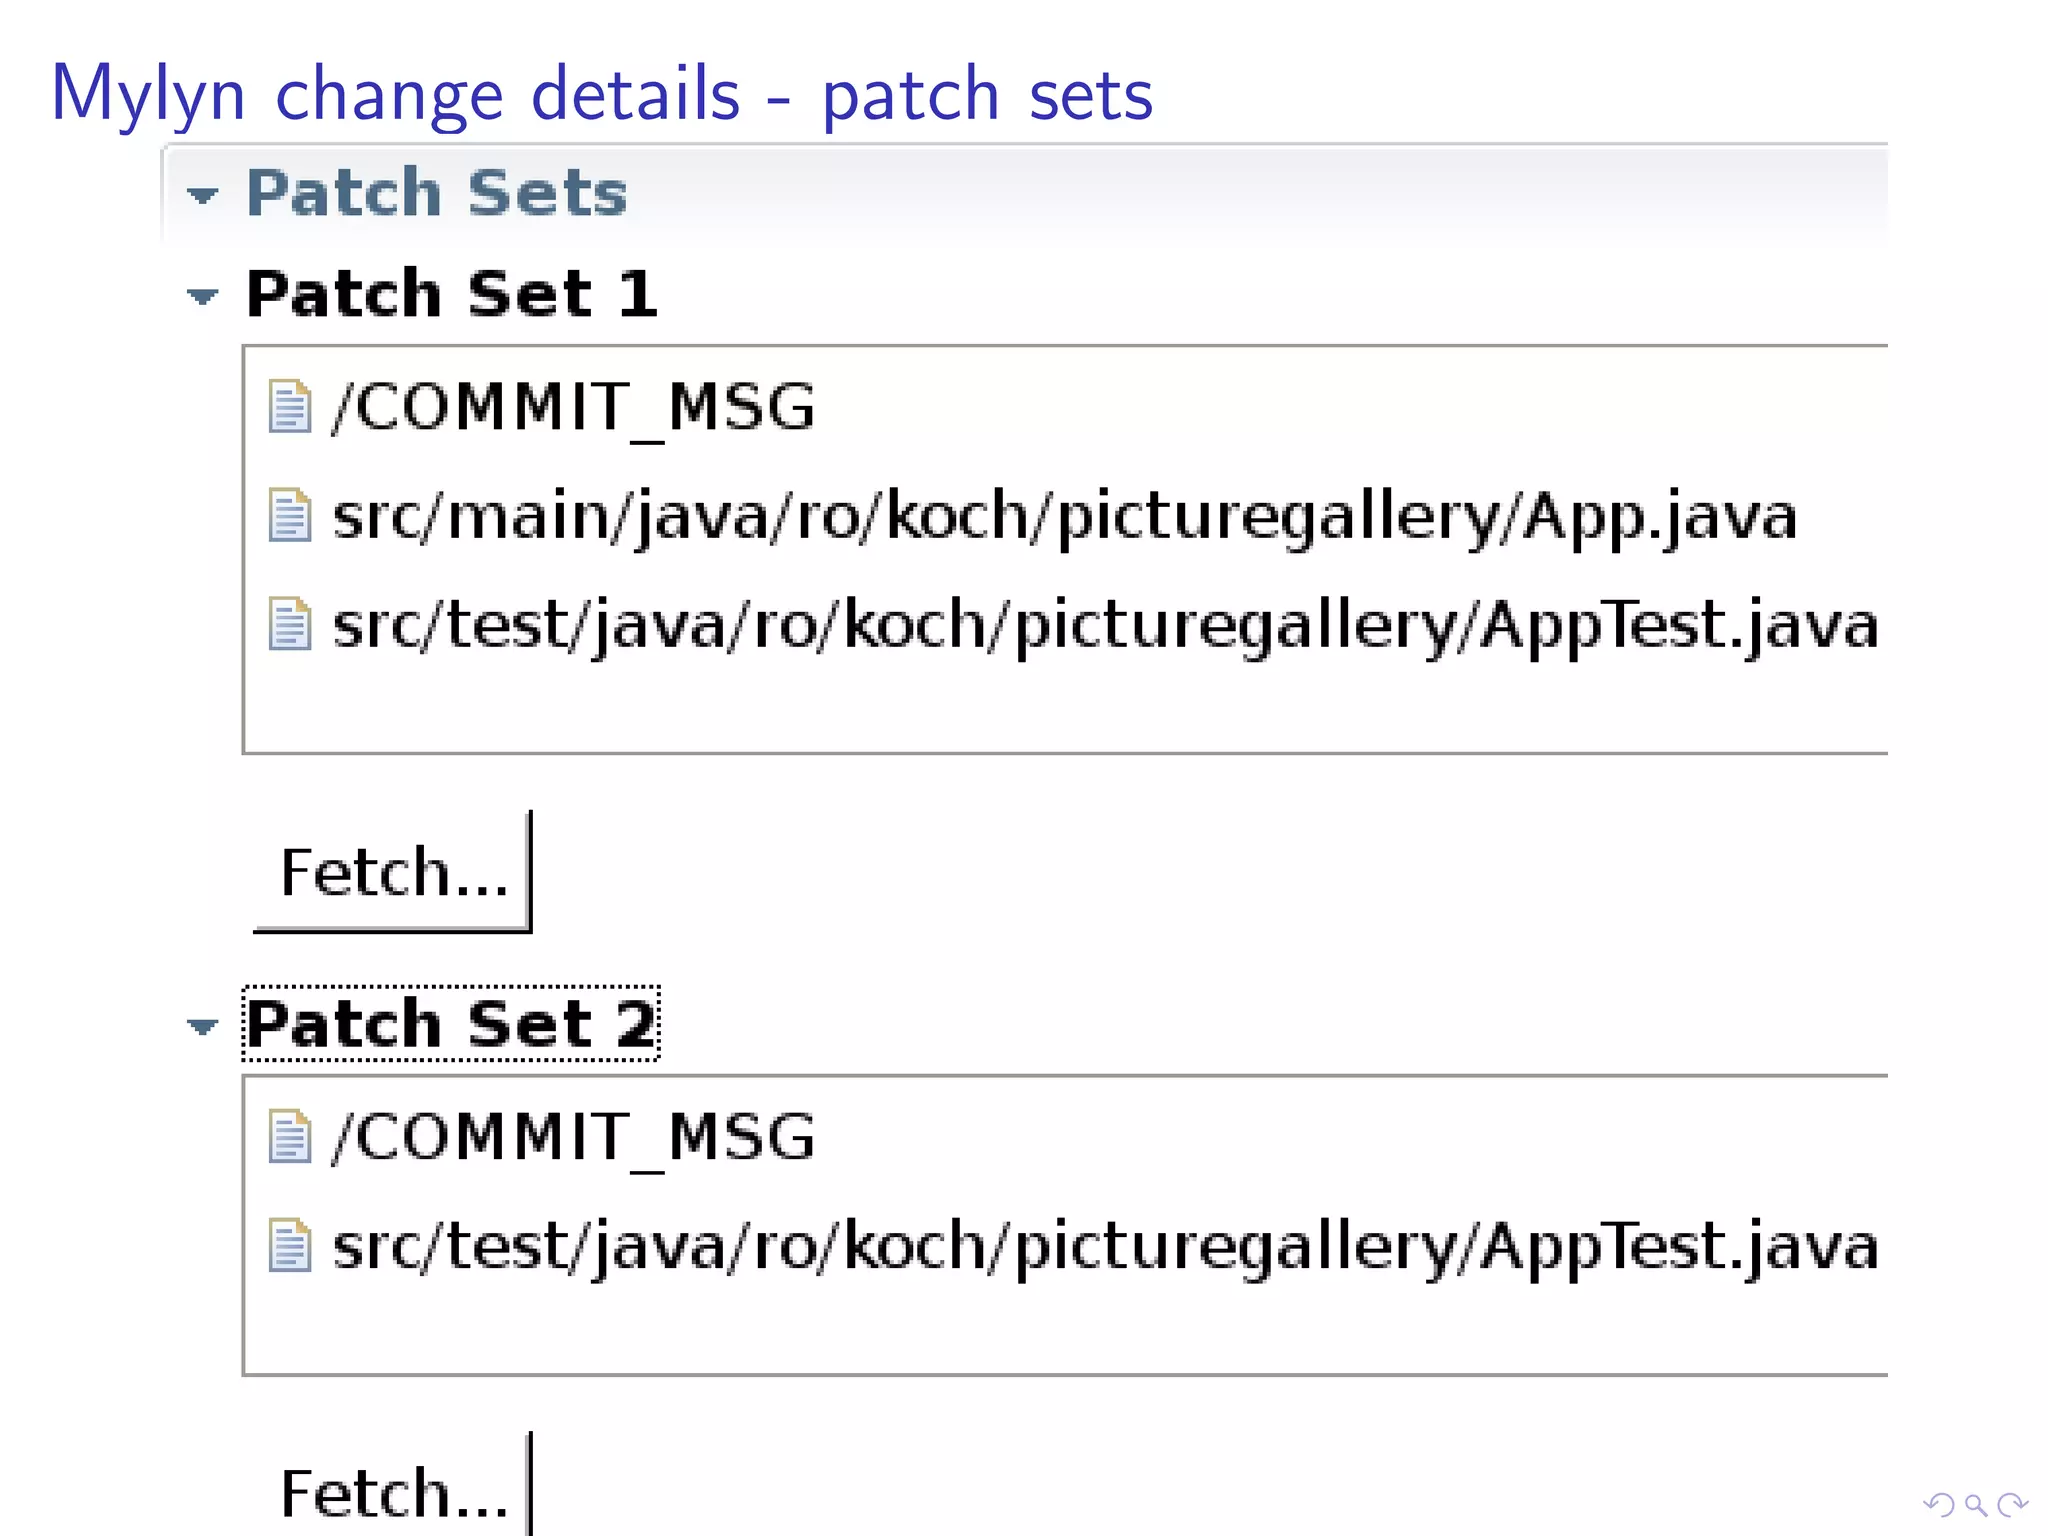This screenshot has height=1536, width=2048.
Task: Click the Patch Set 1 heading label
Action: coord(451,294)
